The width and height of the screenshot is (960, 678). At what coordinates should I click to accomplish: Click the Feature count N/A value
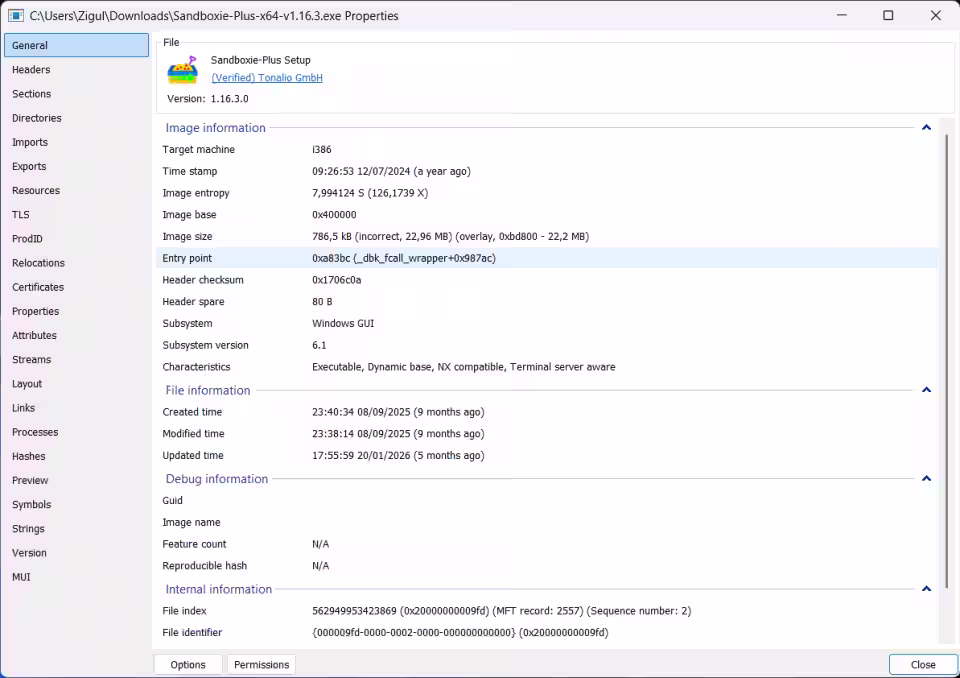320,544
